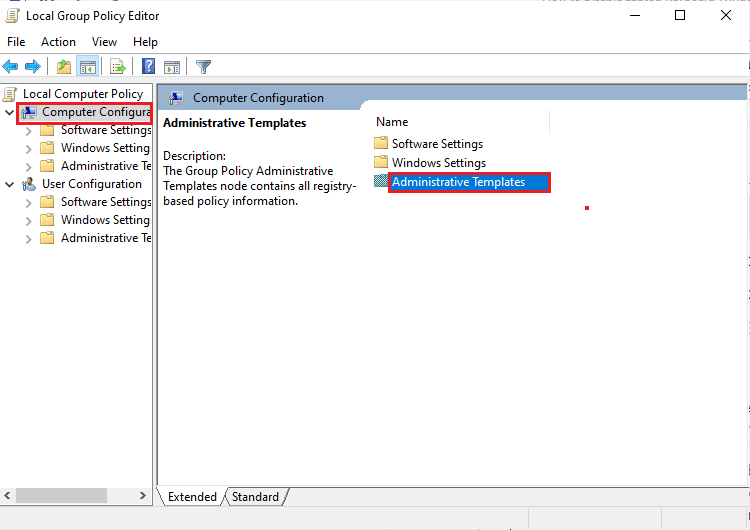Select Administrative Templates under User Configuration tree
Viewport: 750px width, 530px height.
(x=106, y=238)
